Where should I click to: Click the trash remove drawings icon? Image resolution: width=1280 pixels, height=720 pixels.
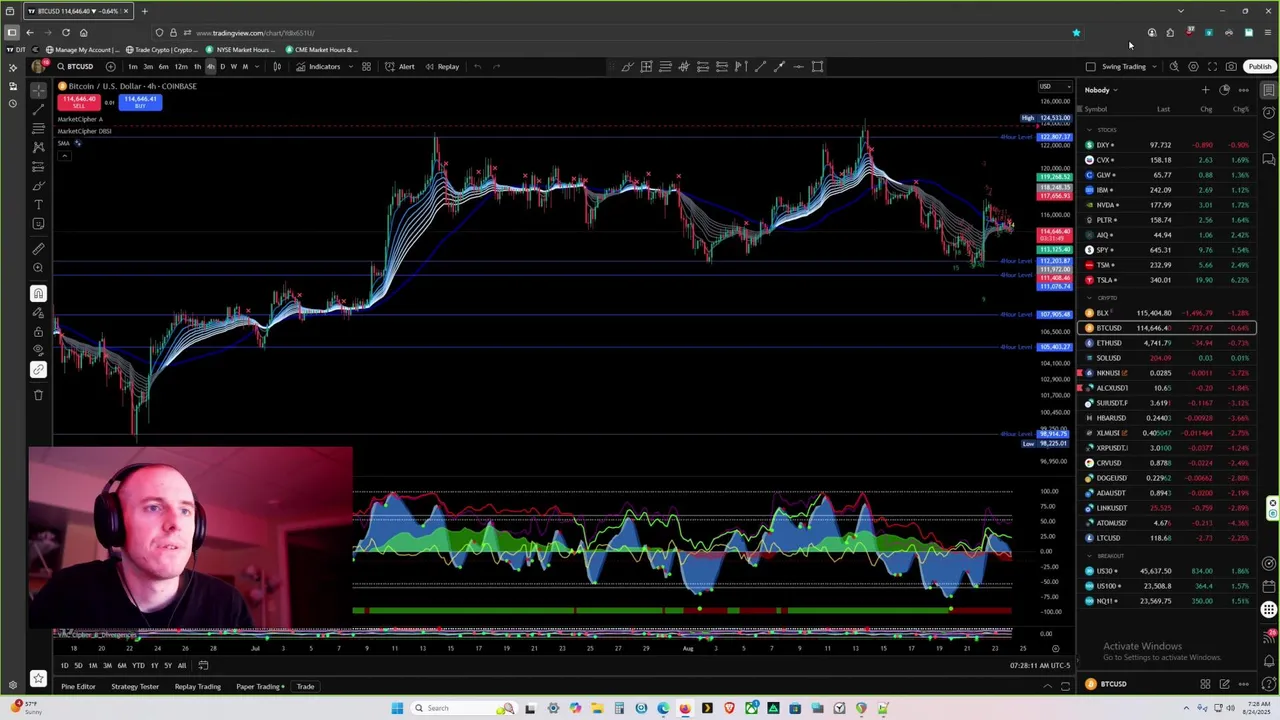point(38,395)
